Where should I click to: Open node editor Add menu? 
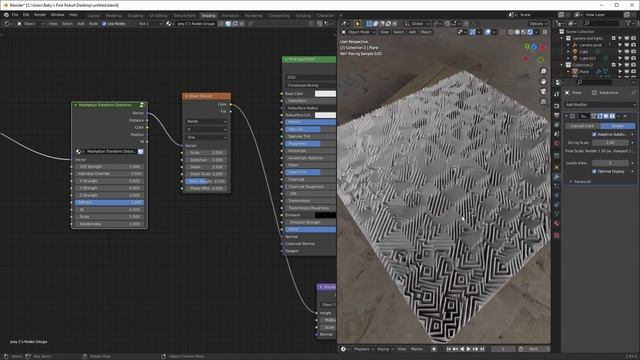click(81, 24)
